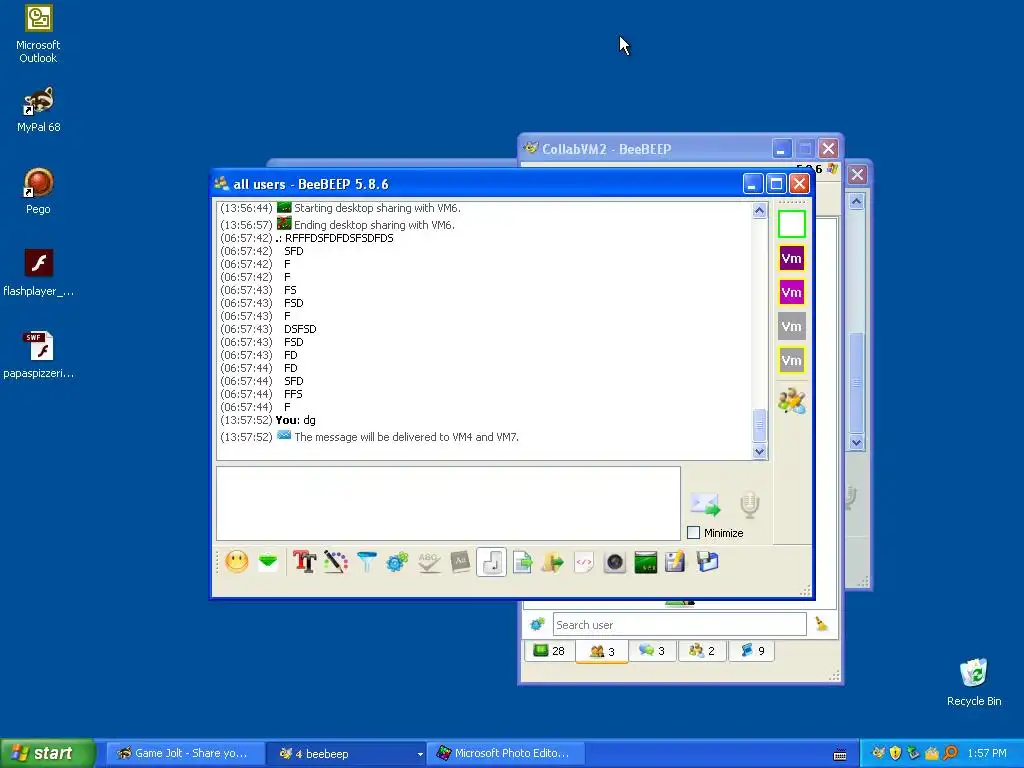
Task: Click the BeeBEEP bee tray icon
Action: 878,753
